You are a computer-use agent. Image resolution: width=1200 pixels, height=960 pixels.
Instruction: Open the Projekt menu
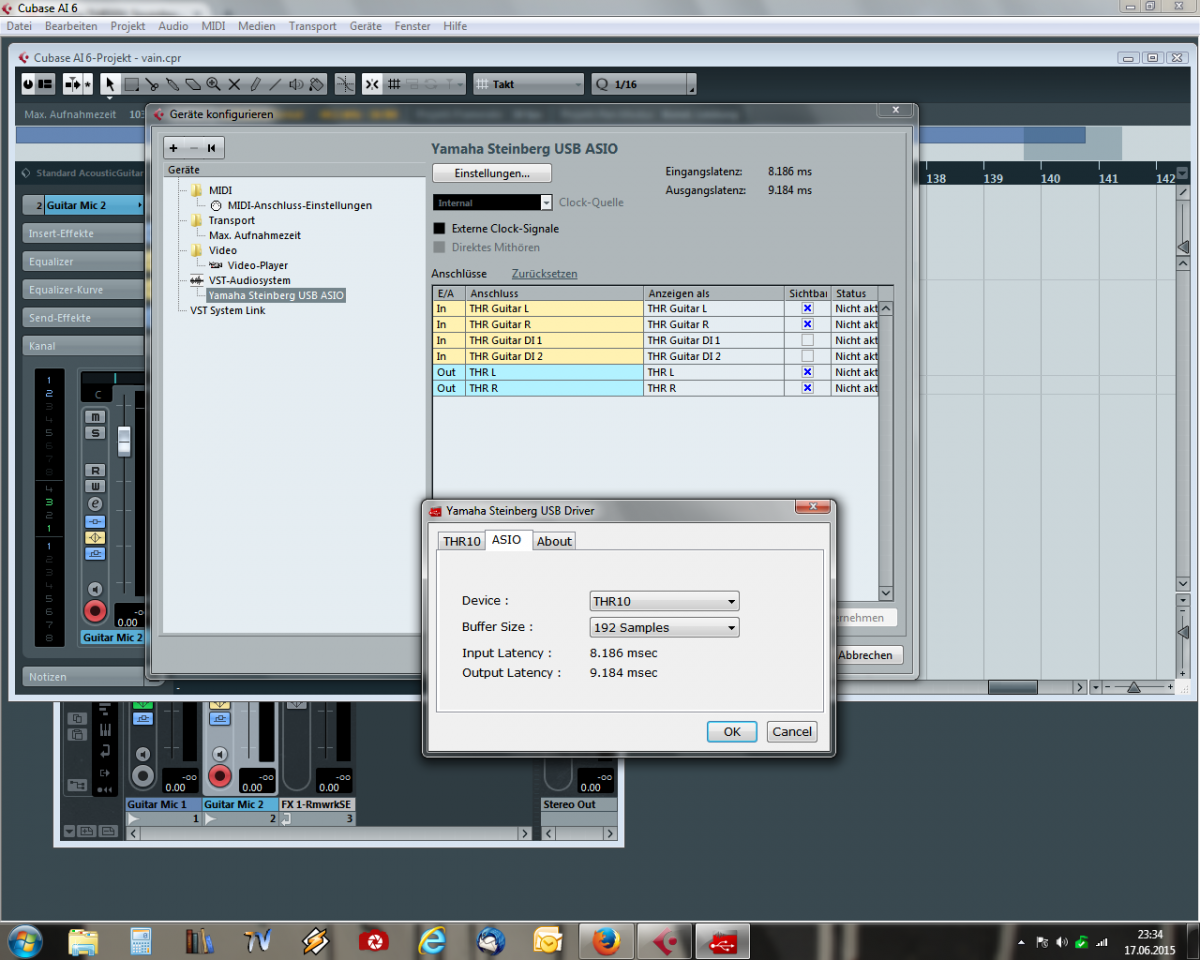coord(128,26)
